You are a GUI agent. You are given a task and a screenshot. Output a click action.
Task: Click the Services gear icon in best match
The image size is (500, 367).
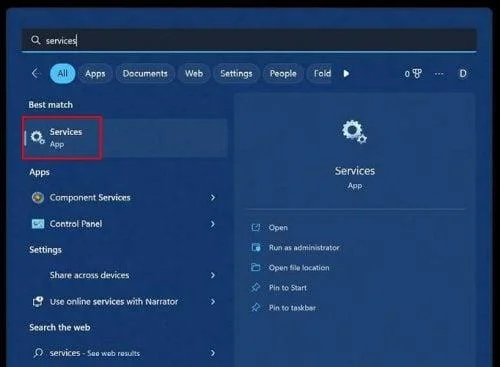(37, 137)
